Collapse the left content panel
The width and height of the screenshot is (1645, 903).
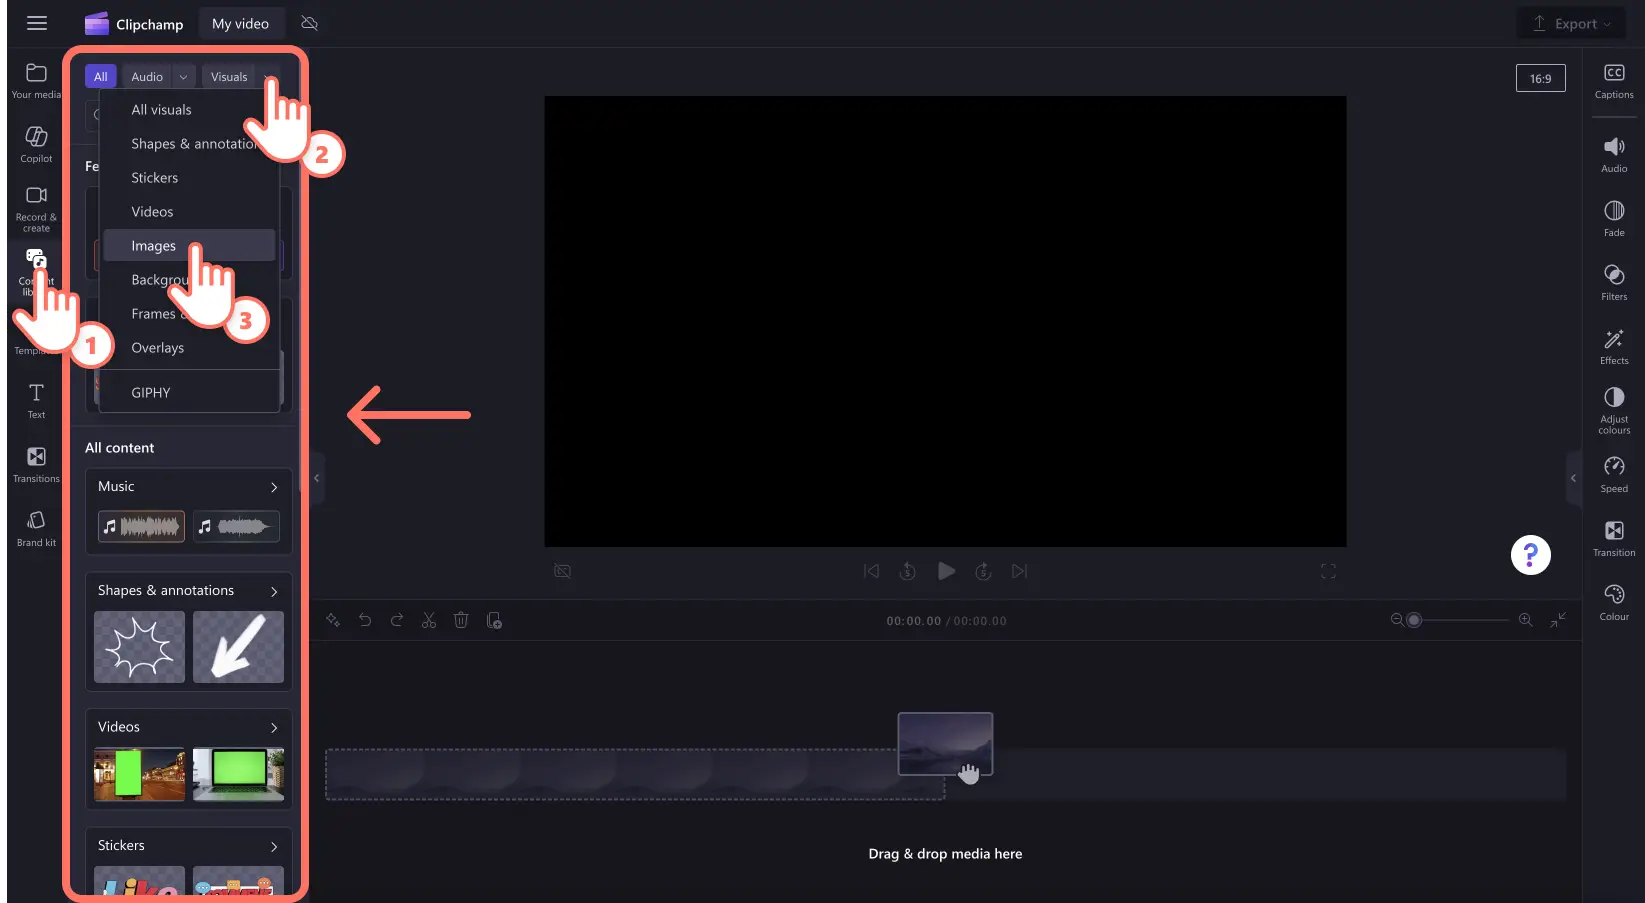click(316, 478)
